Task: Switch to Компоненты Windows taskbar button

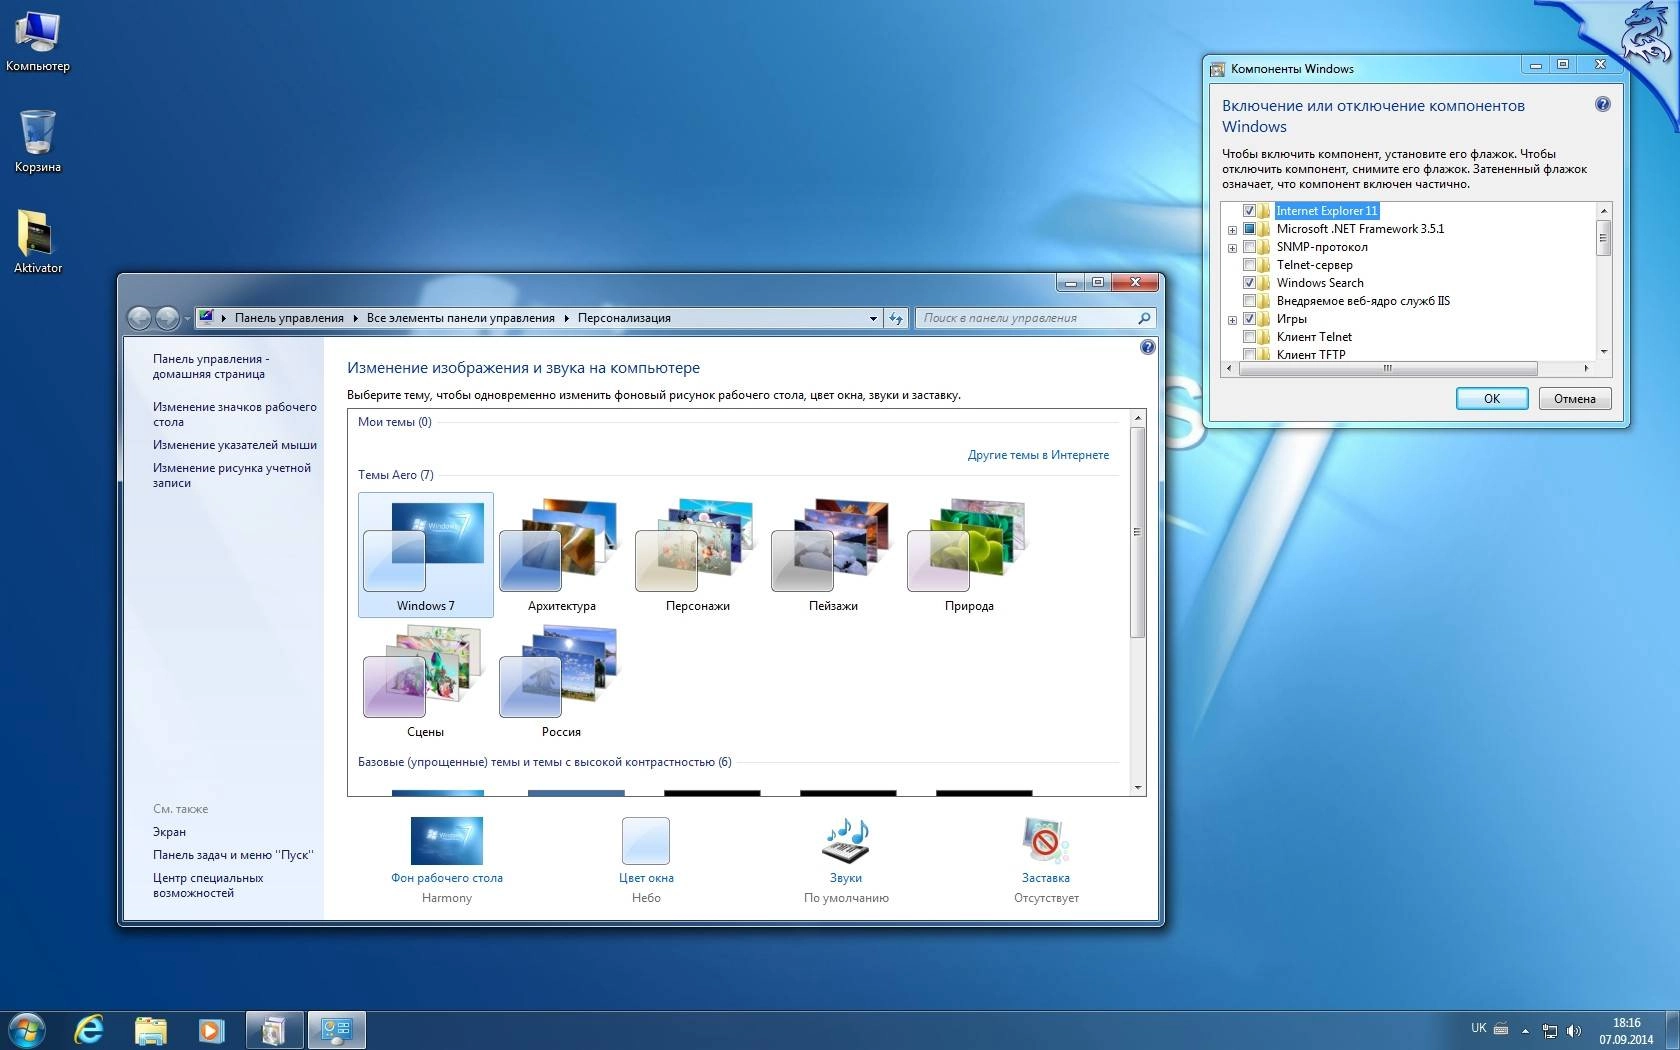Action: pos(275,1030)
